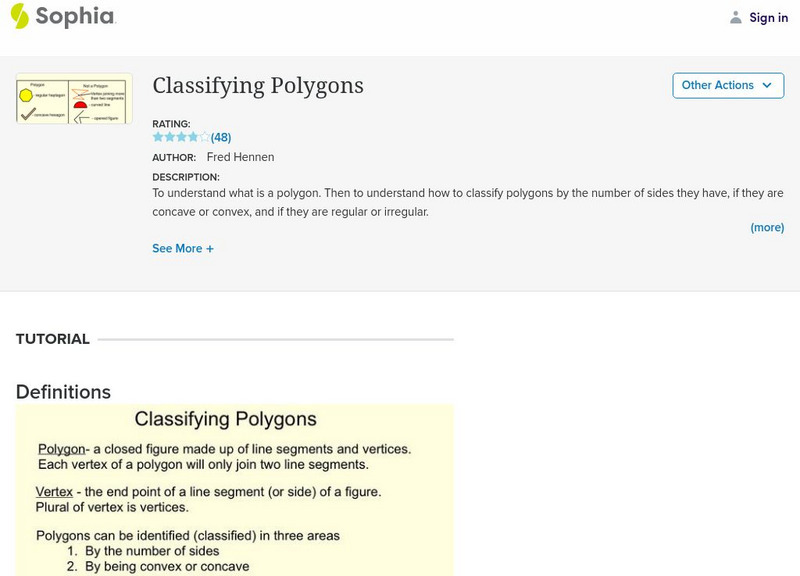Open author Fred Hennen's name
Screen dimensions: 800x576
point(240,157)
